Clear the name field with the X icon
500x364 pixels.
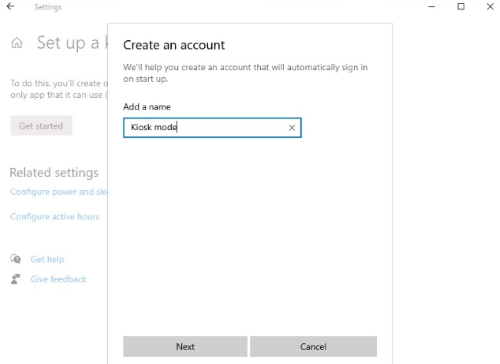click(x=292, y=128)
